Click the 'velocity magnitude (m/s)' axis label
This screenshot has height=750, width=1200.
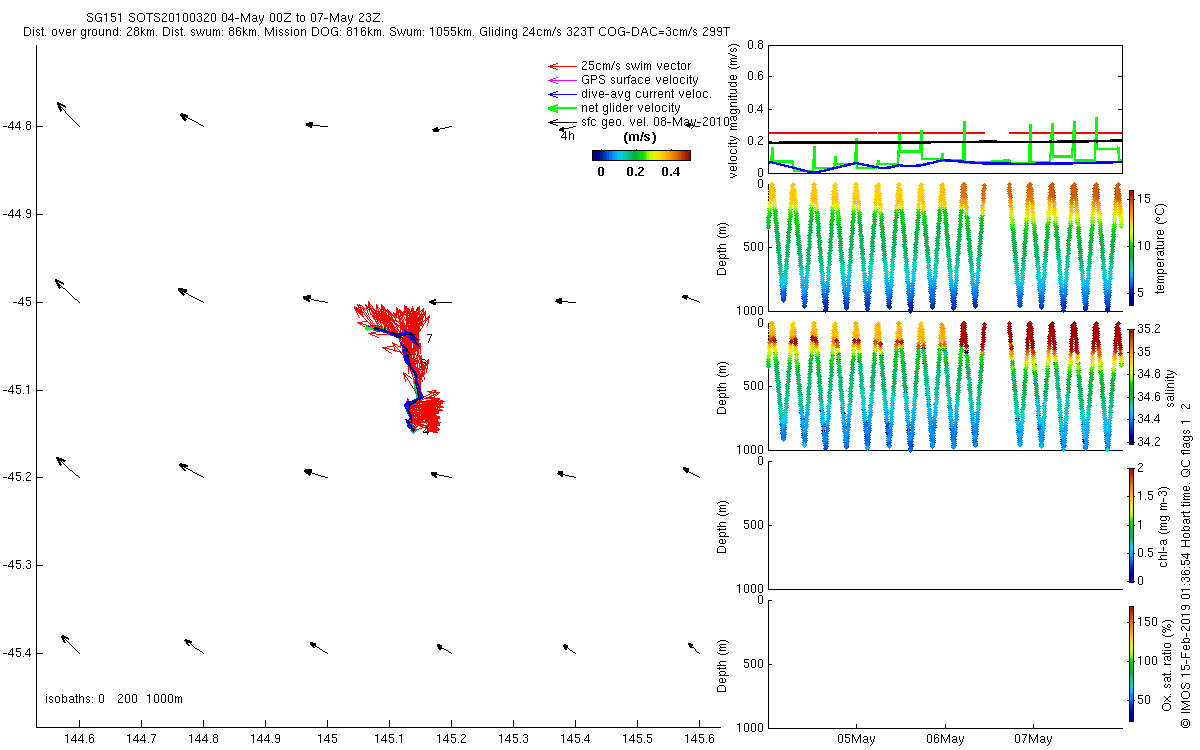pyautogui.click(x=735, y=111)
